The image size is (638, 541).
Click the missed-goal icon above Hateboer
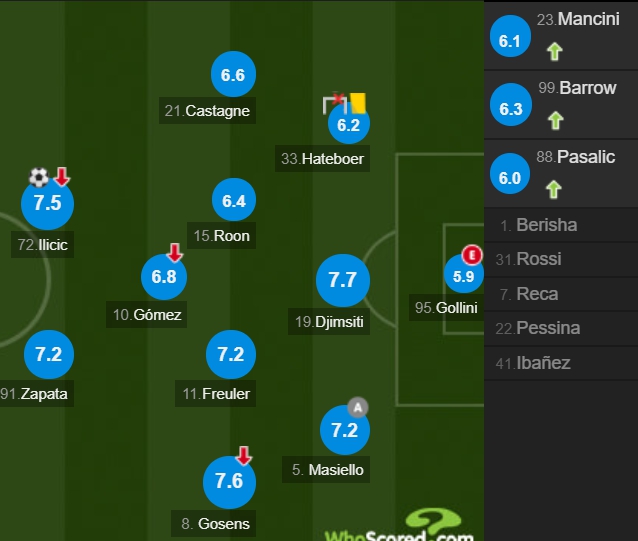coord(335,104)
